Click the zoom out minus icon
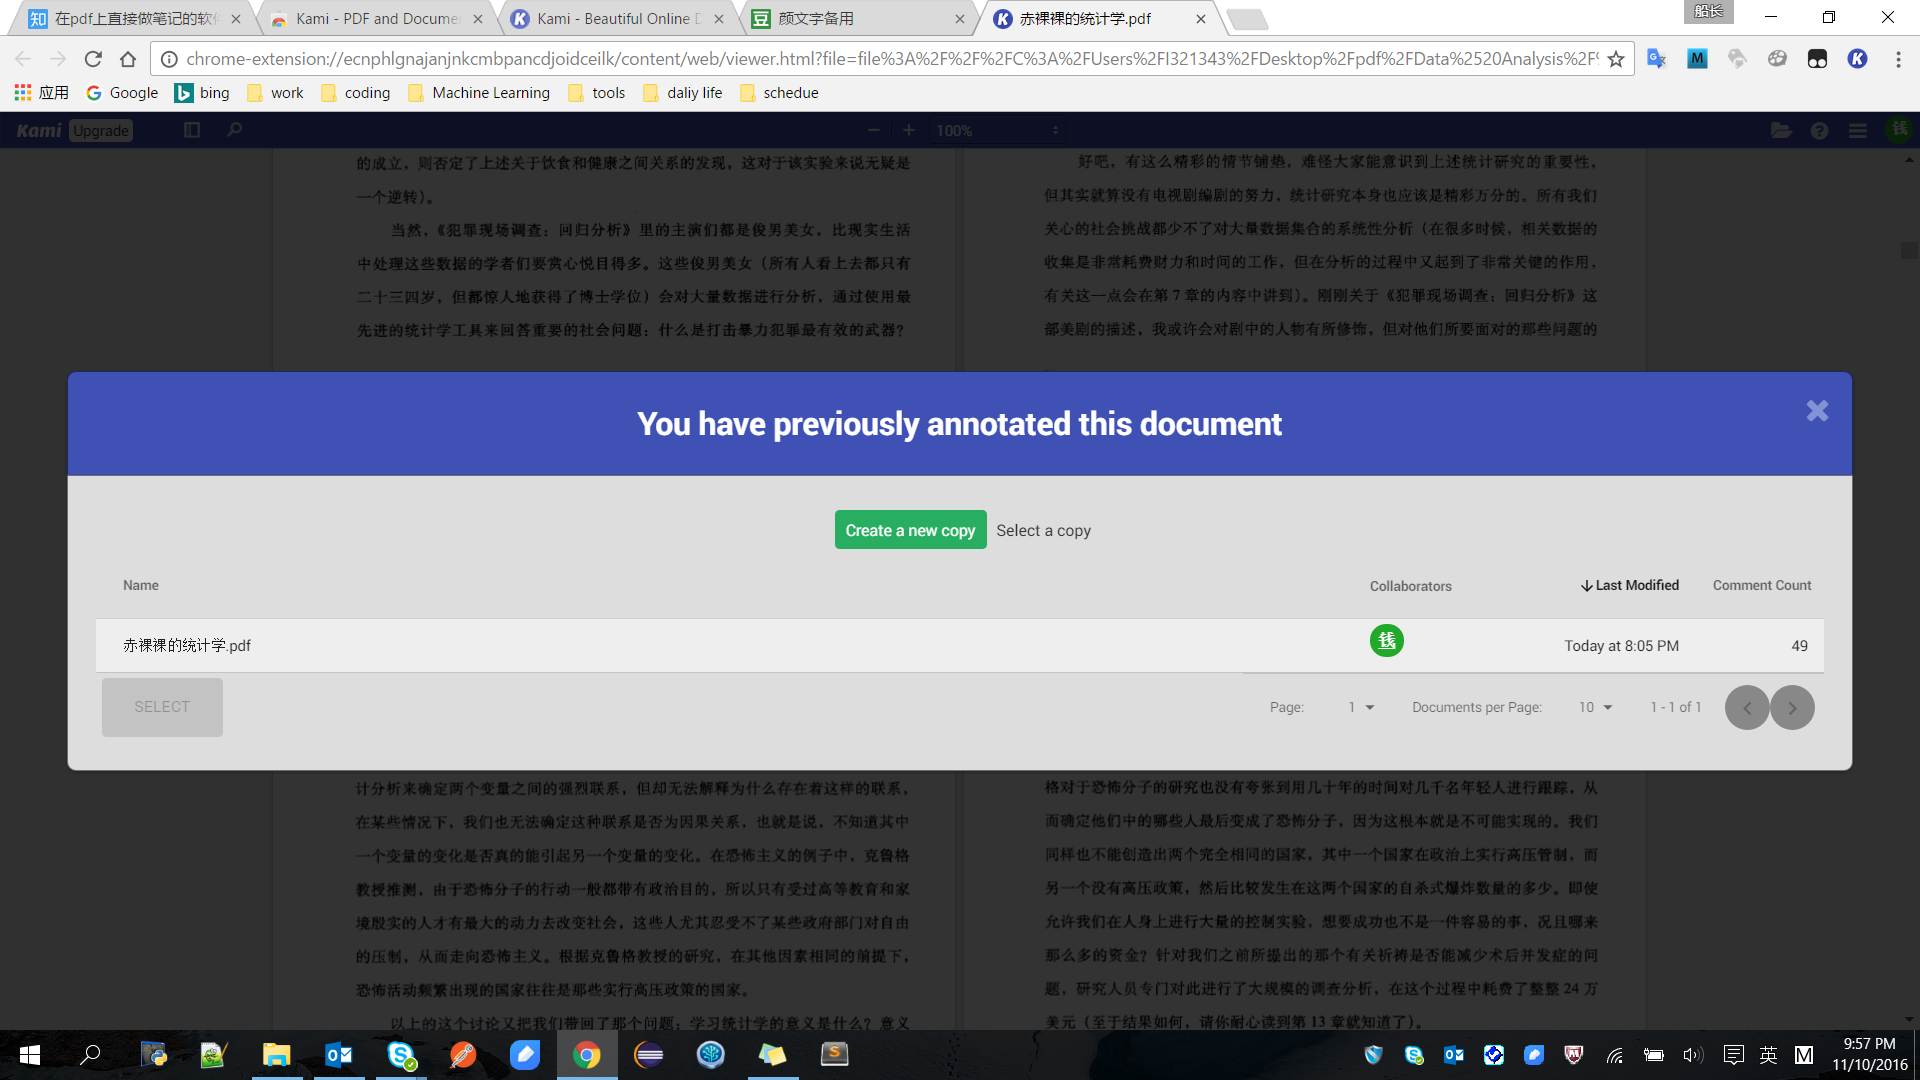1920x1080 pixels. click(x=873, y=130)
